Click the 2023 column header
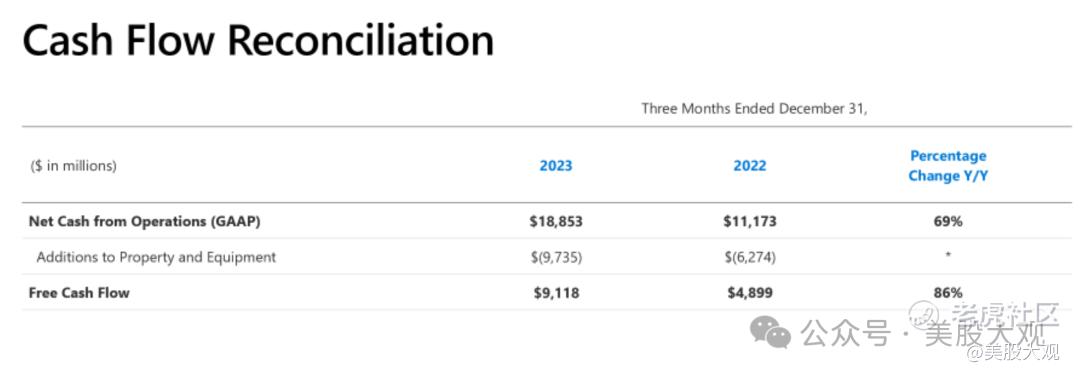Image resolution: width=1080 pixels, height=377 pixels. [556, 166]
